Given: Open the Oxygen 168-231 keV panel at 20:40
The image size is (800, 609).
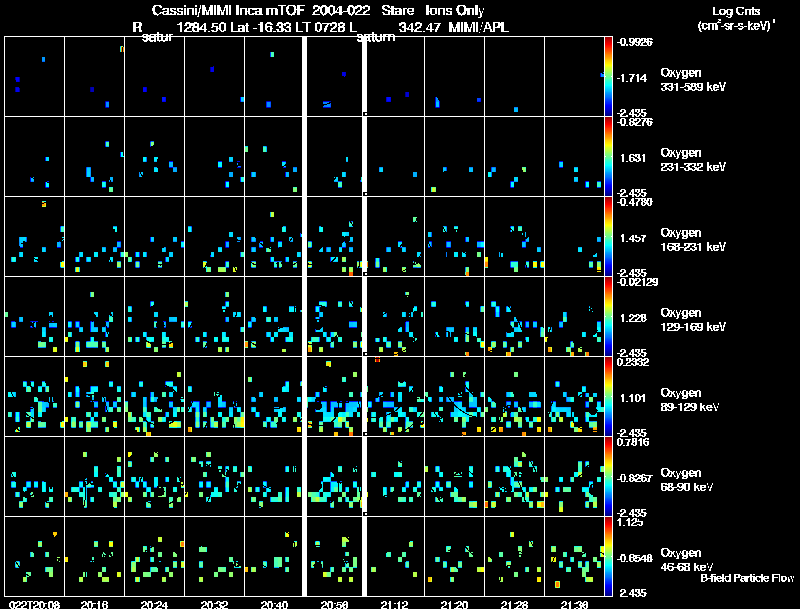Looking at the screenshot, I should (x=274, y=236).
